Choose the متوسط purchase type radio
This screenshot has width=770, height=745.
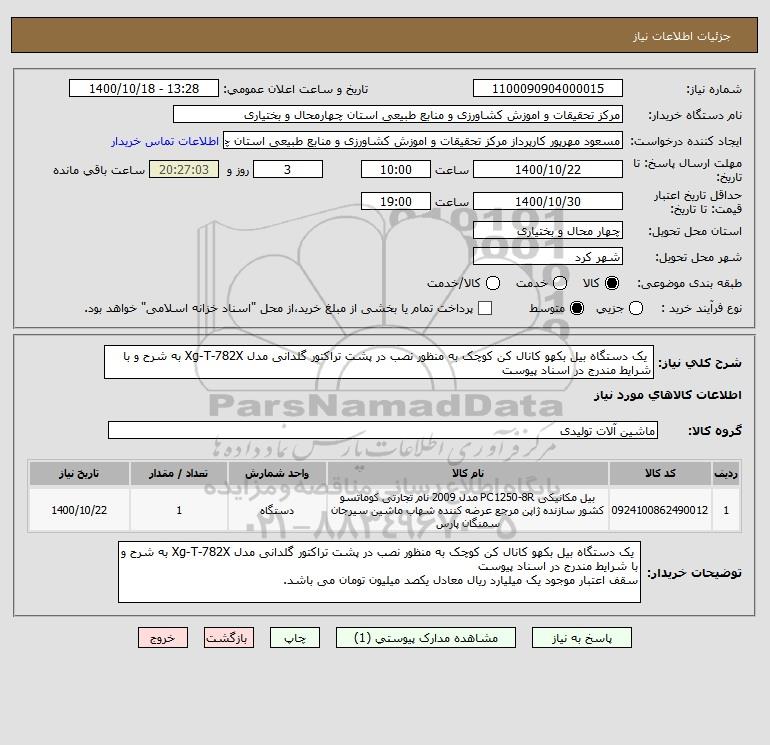point(577,308)
